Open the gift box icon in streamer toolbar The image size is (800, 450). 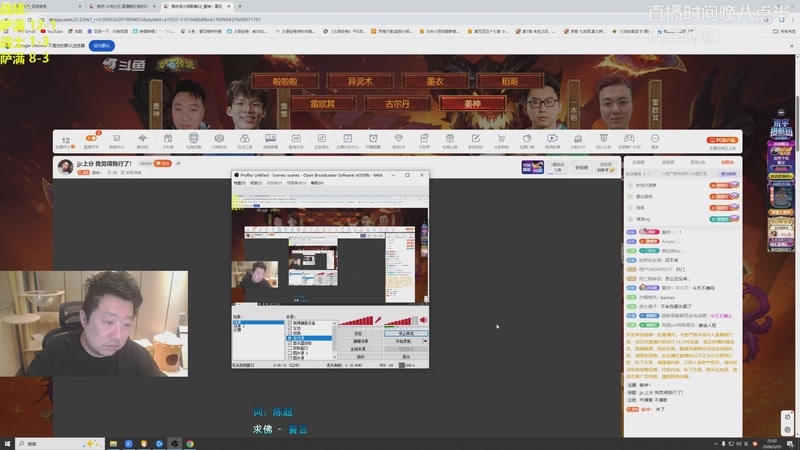[167, 138]
